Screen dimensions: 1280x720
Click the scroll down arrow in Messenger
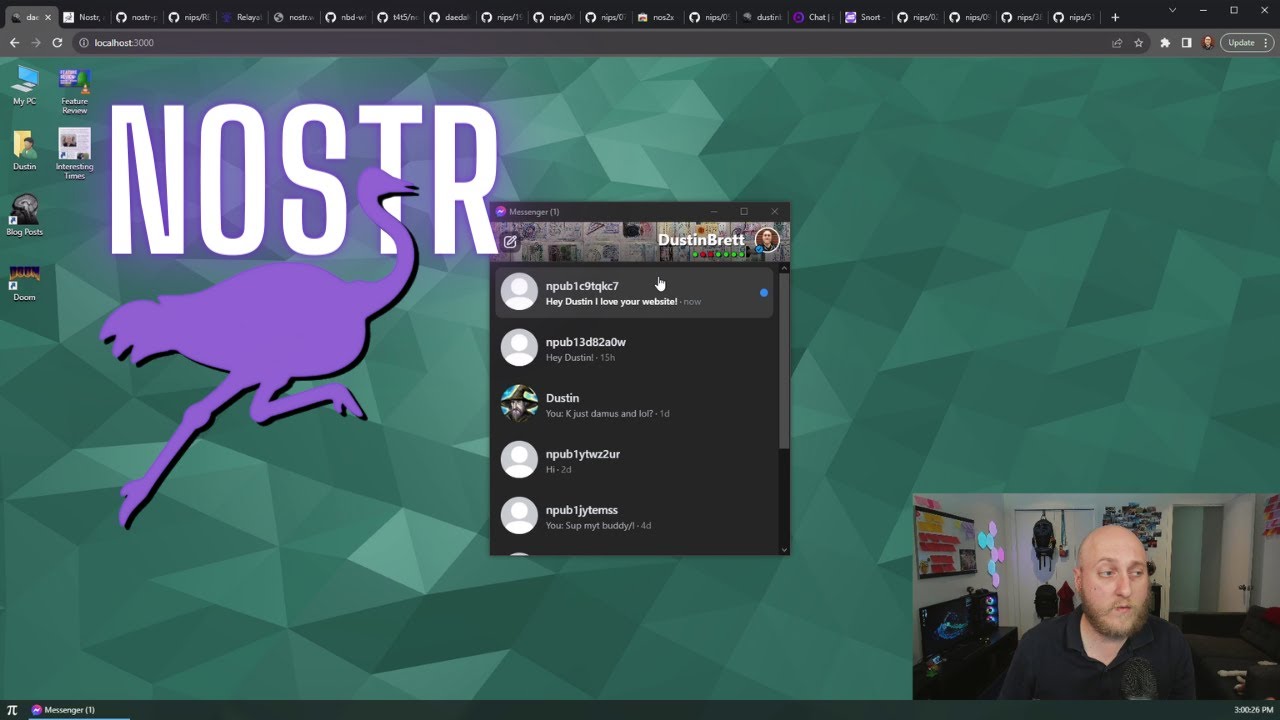point(784,549)
